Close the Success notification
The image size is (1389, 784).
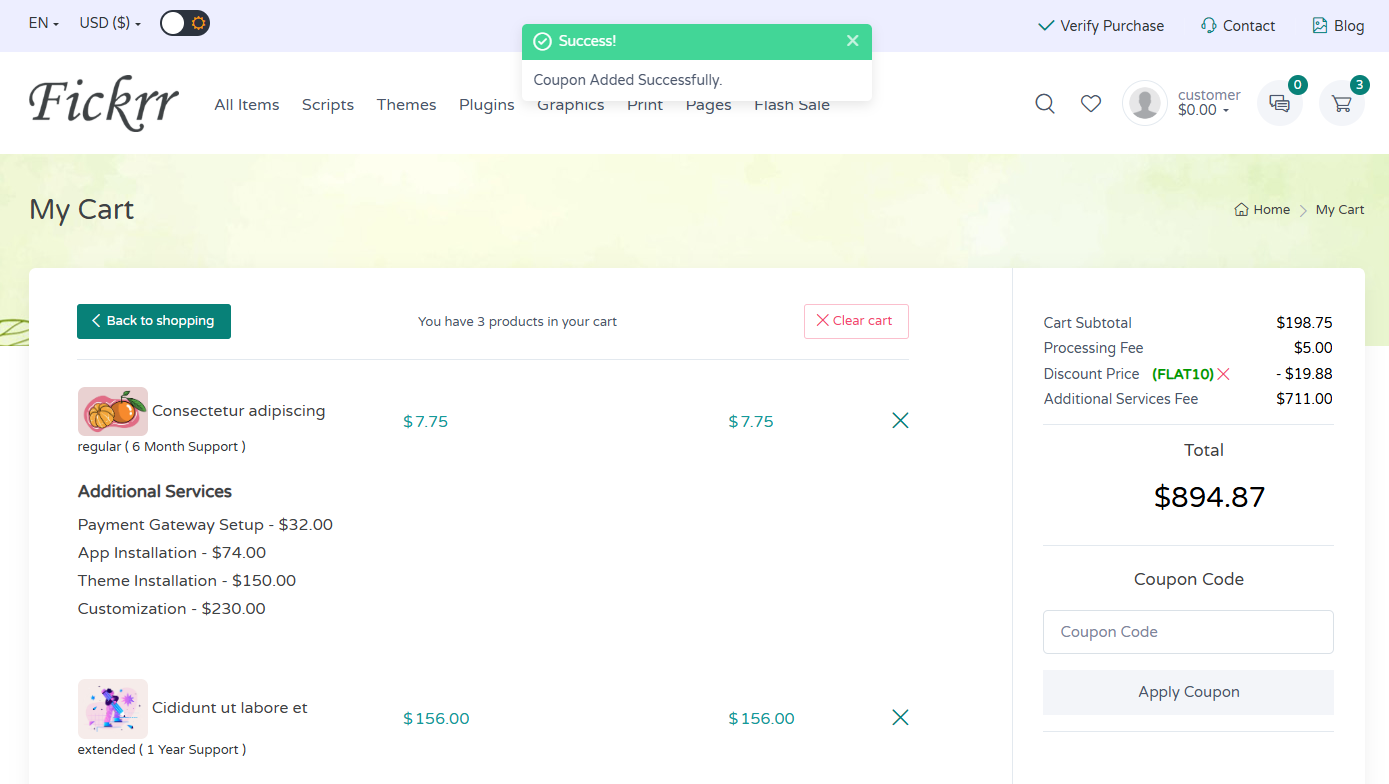pos(852,41)
